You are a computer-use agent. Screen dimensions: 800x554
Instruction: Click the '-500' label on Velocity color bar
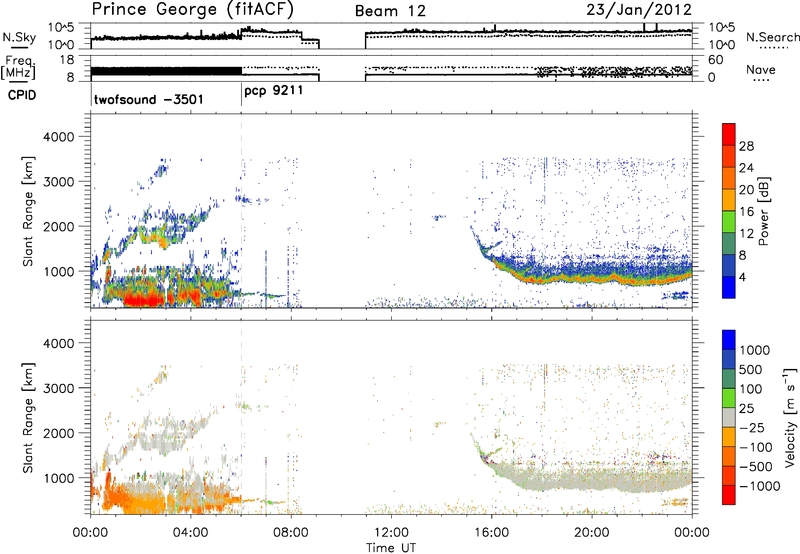point(755,467)
